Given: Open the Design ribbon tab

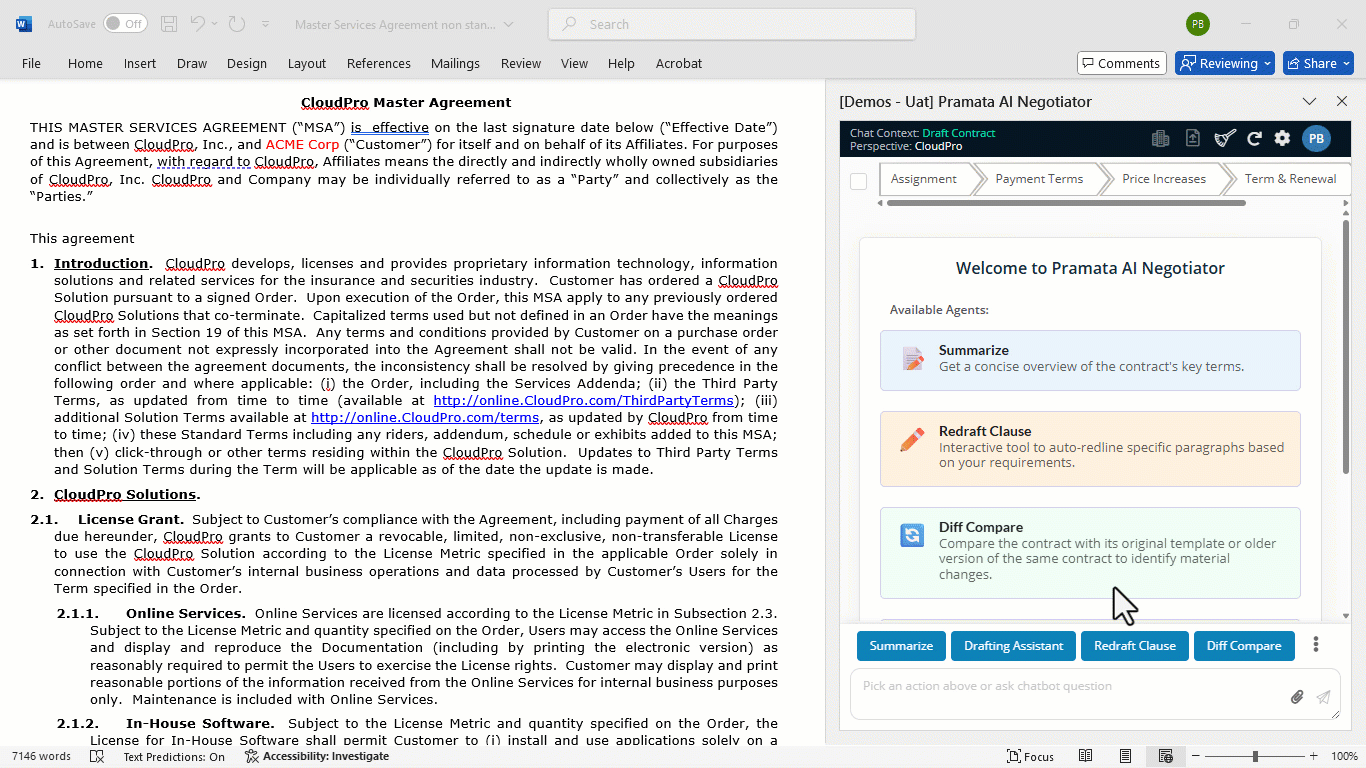Looking at the screenshot, I should pos(247,63).
